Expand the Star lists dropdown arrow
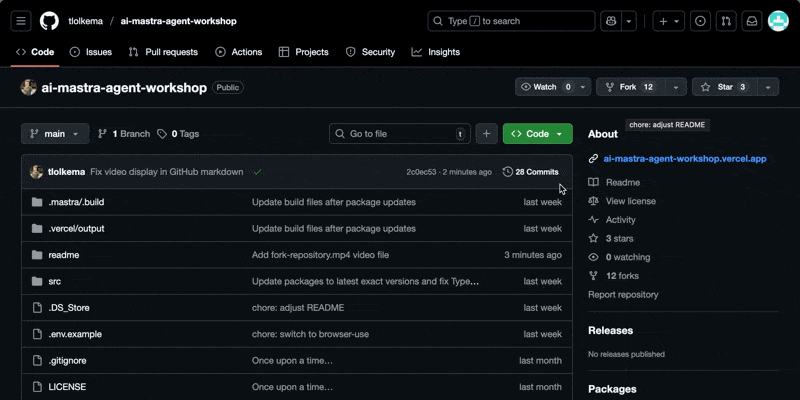800x400 pixels. (x=768, y=87)
